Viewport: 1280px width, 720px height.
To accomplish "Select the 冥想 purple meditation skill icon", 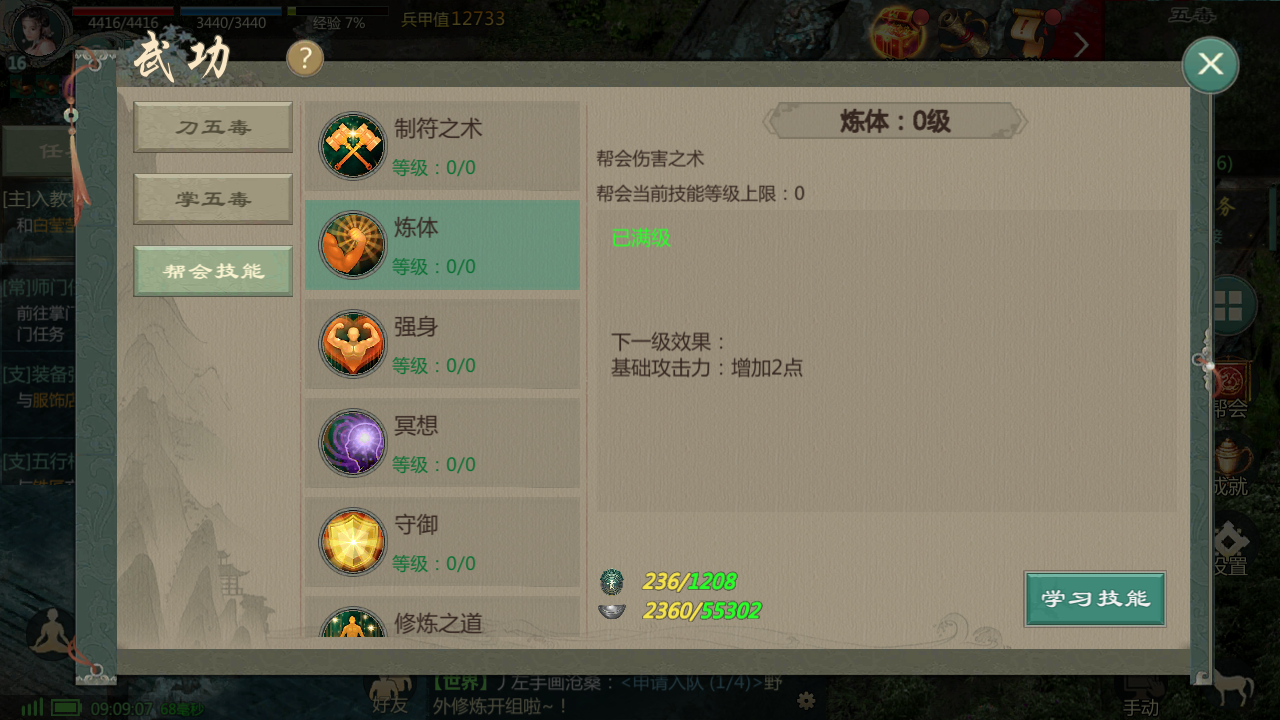I will (x=353, y=443).
